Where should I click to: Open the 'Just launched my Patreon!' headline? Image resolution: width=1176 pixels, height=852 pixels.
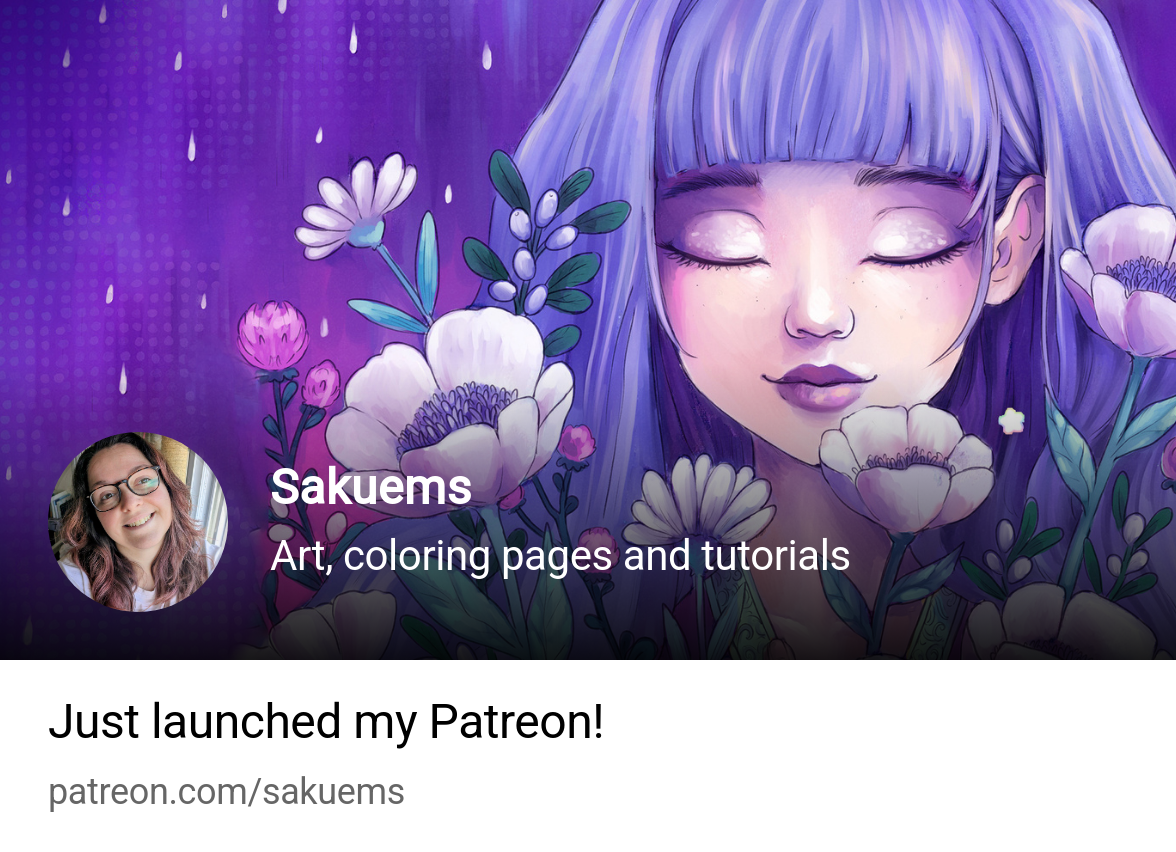click(x=326, y=722)
